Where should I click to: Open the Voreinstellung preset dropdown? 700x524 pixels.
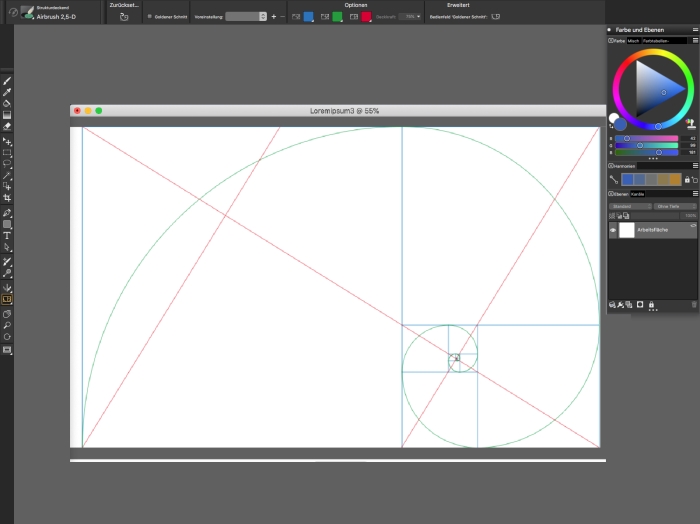tap(246, 17)
